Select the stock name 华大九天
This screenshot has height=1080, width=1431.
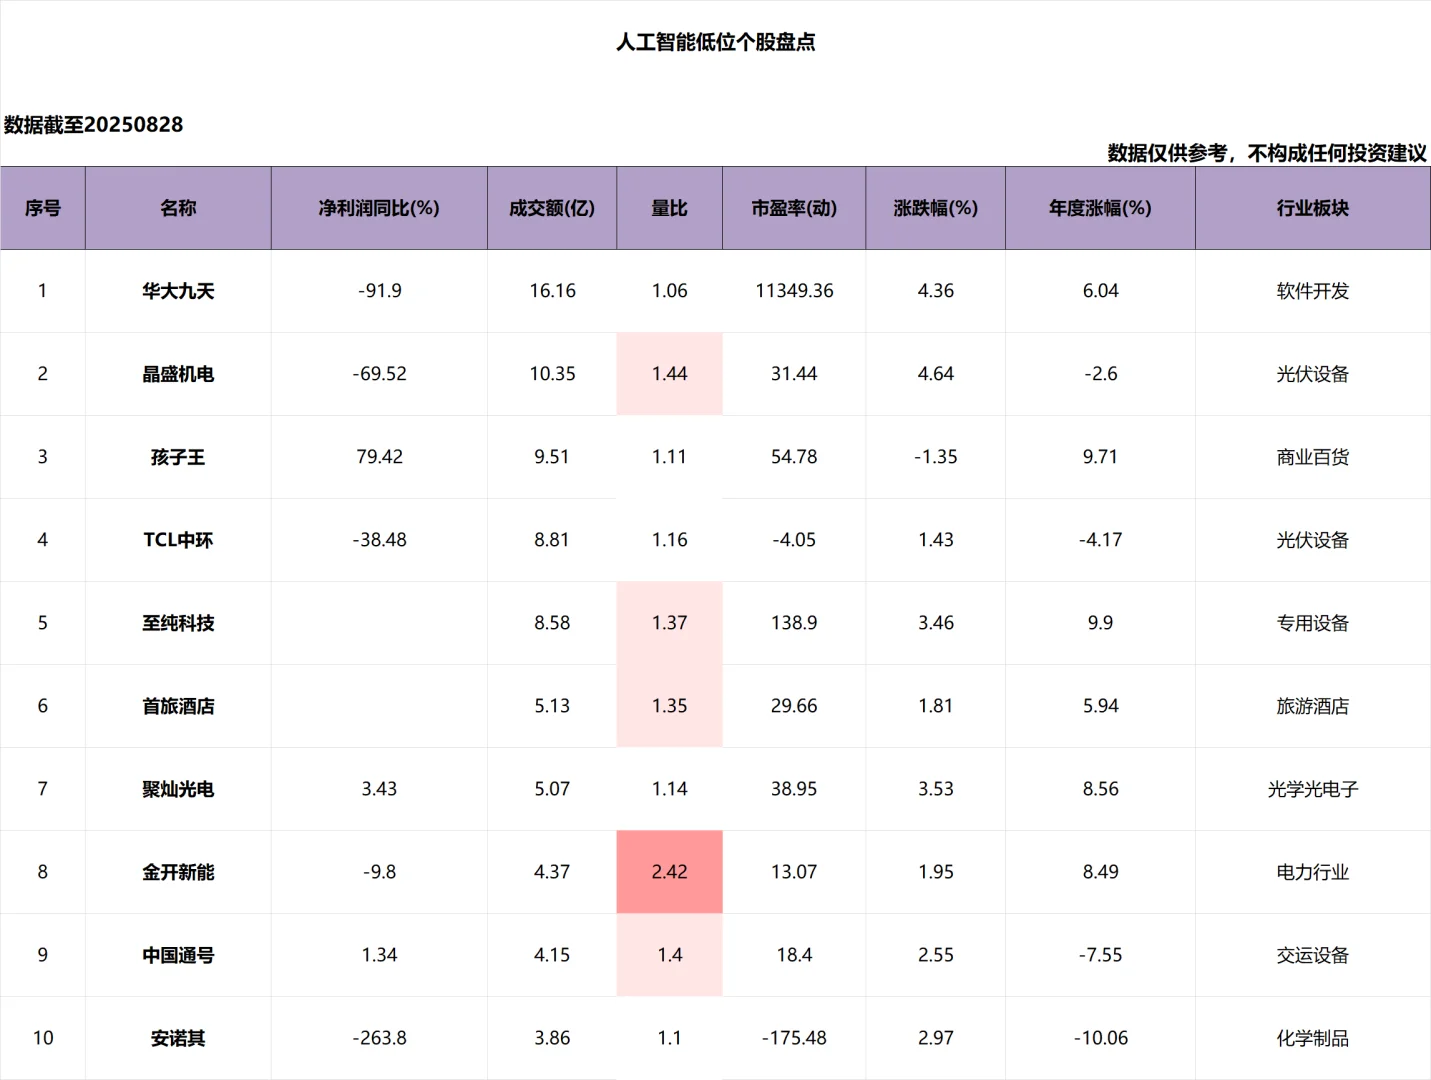178,291
